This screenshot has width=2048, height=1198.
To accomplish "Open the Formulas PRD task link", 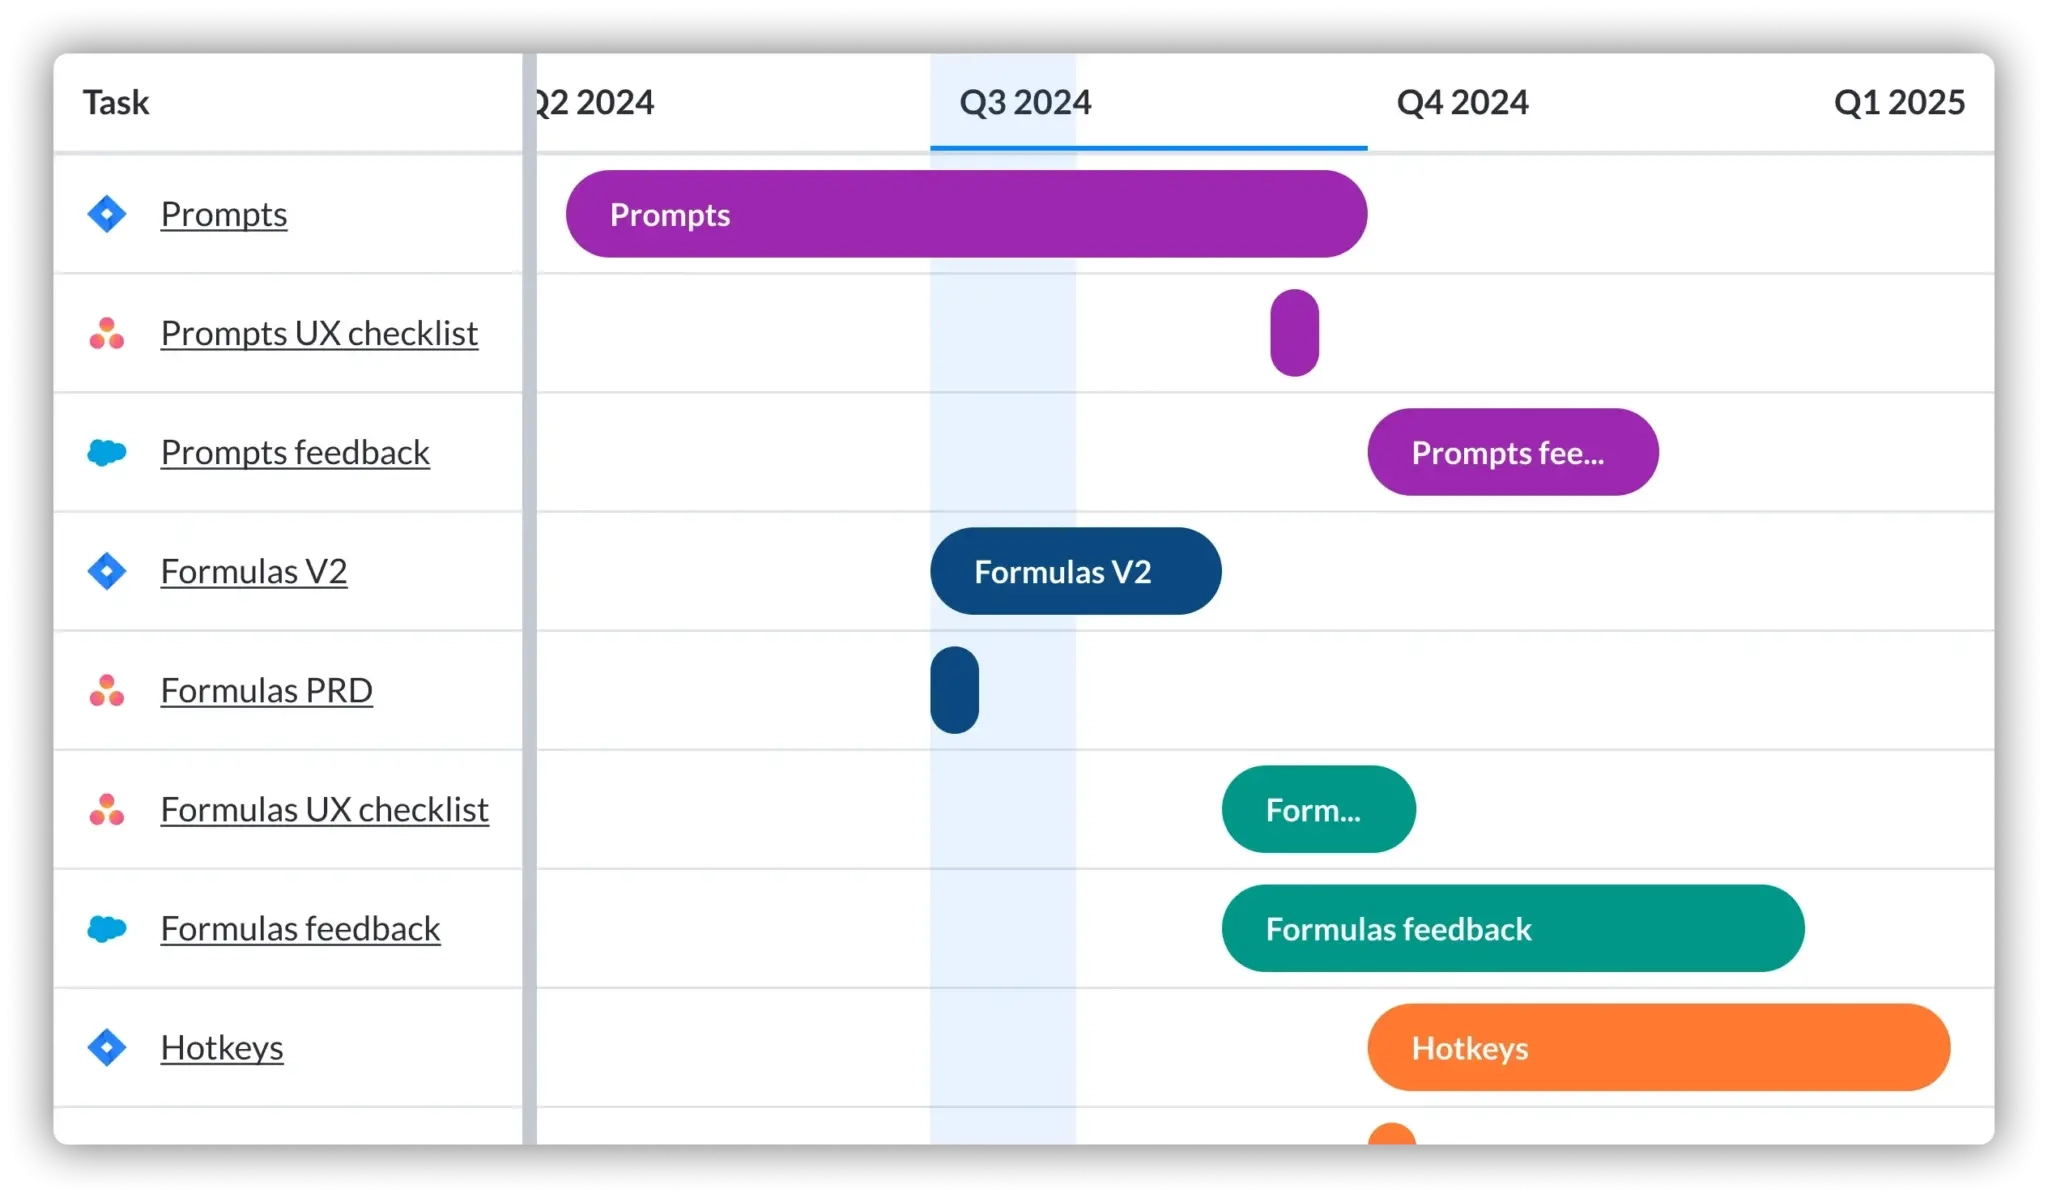I will coord(266,690).
